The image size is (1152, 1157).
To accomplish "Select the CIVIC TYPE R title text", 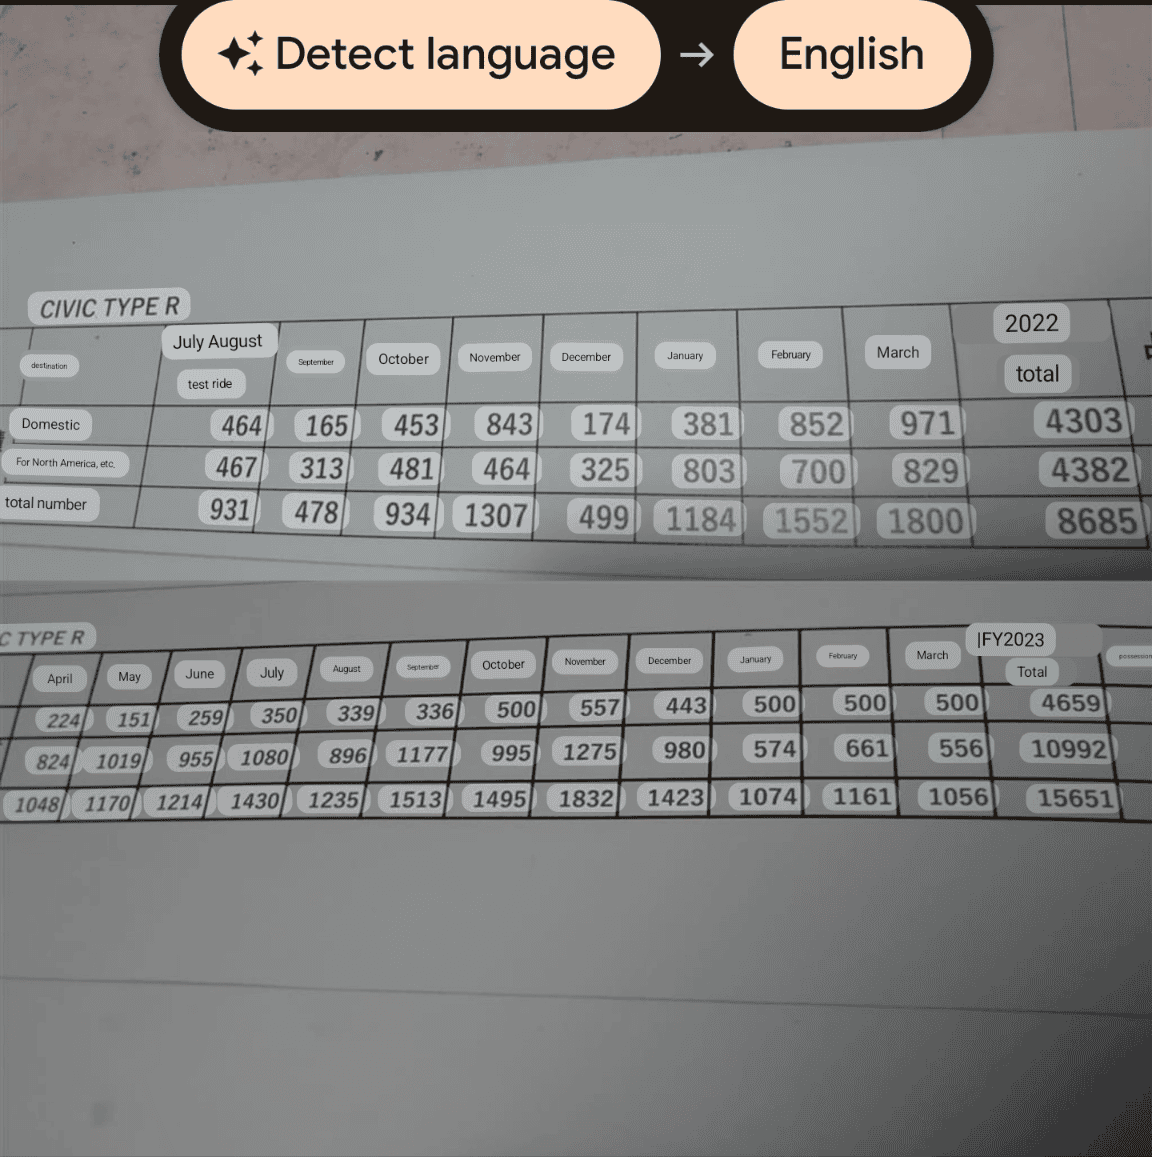I will point(109,306).
